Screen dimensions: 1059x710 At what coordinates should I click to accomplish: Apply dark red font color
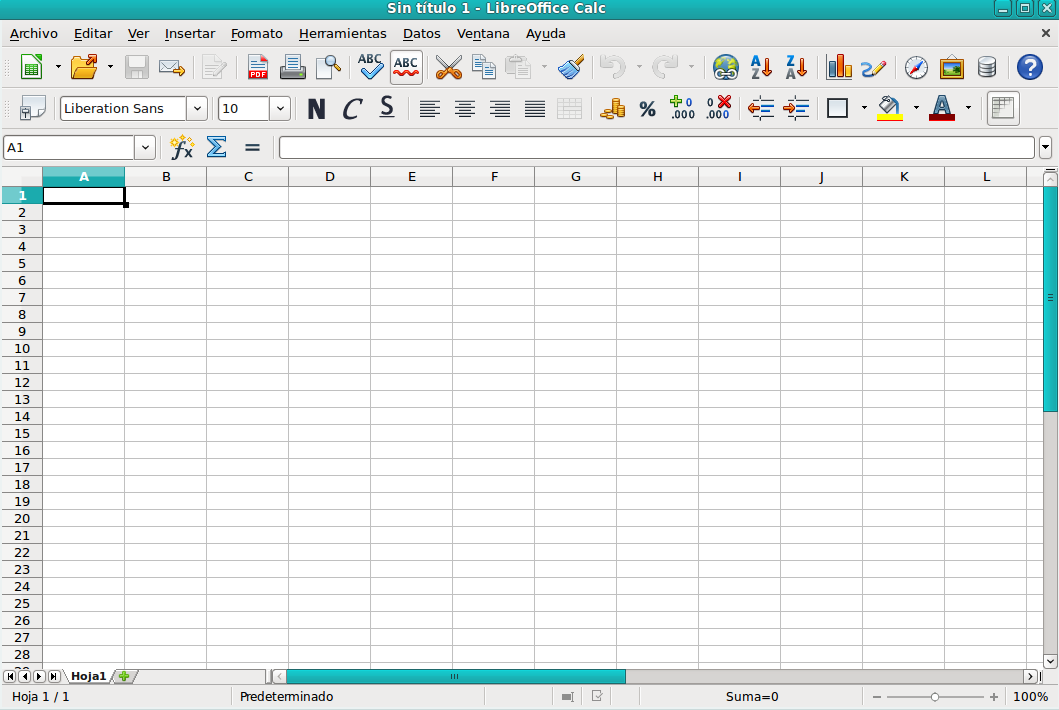click(941, 108)
